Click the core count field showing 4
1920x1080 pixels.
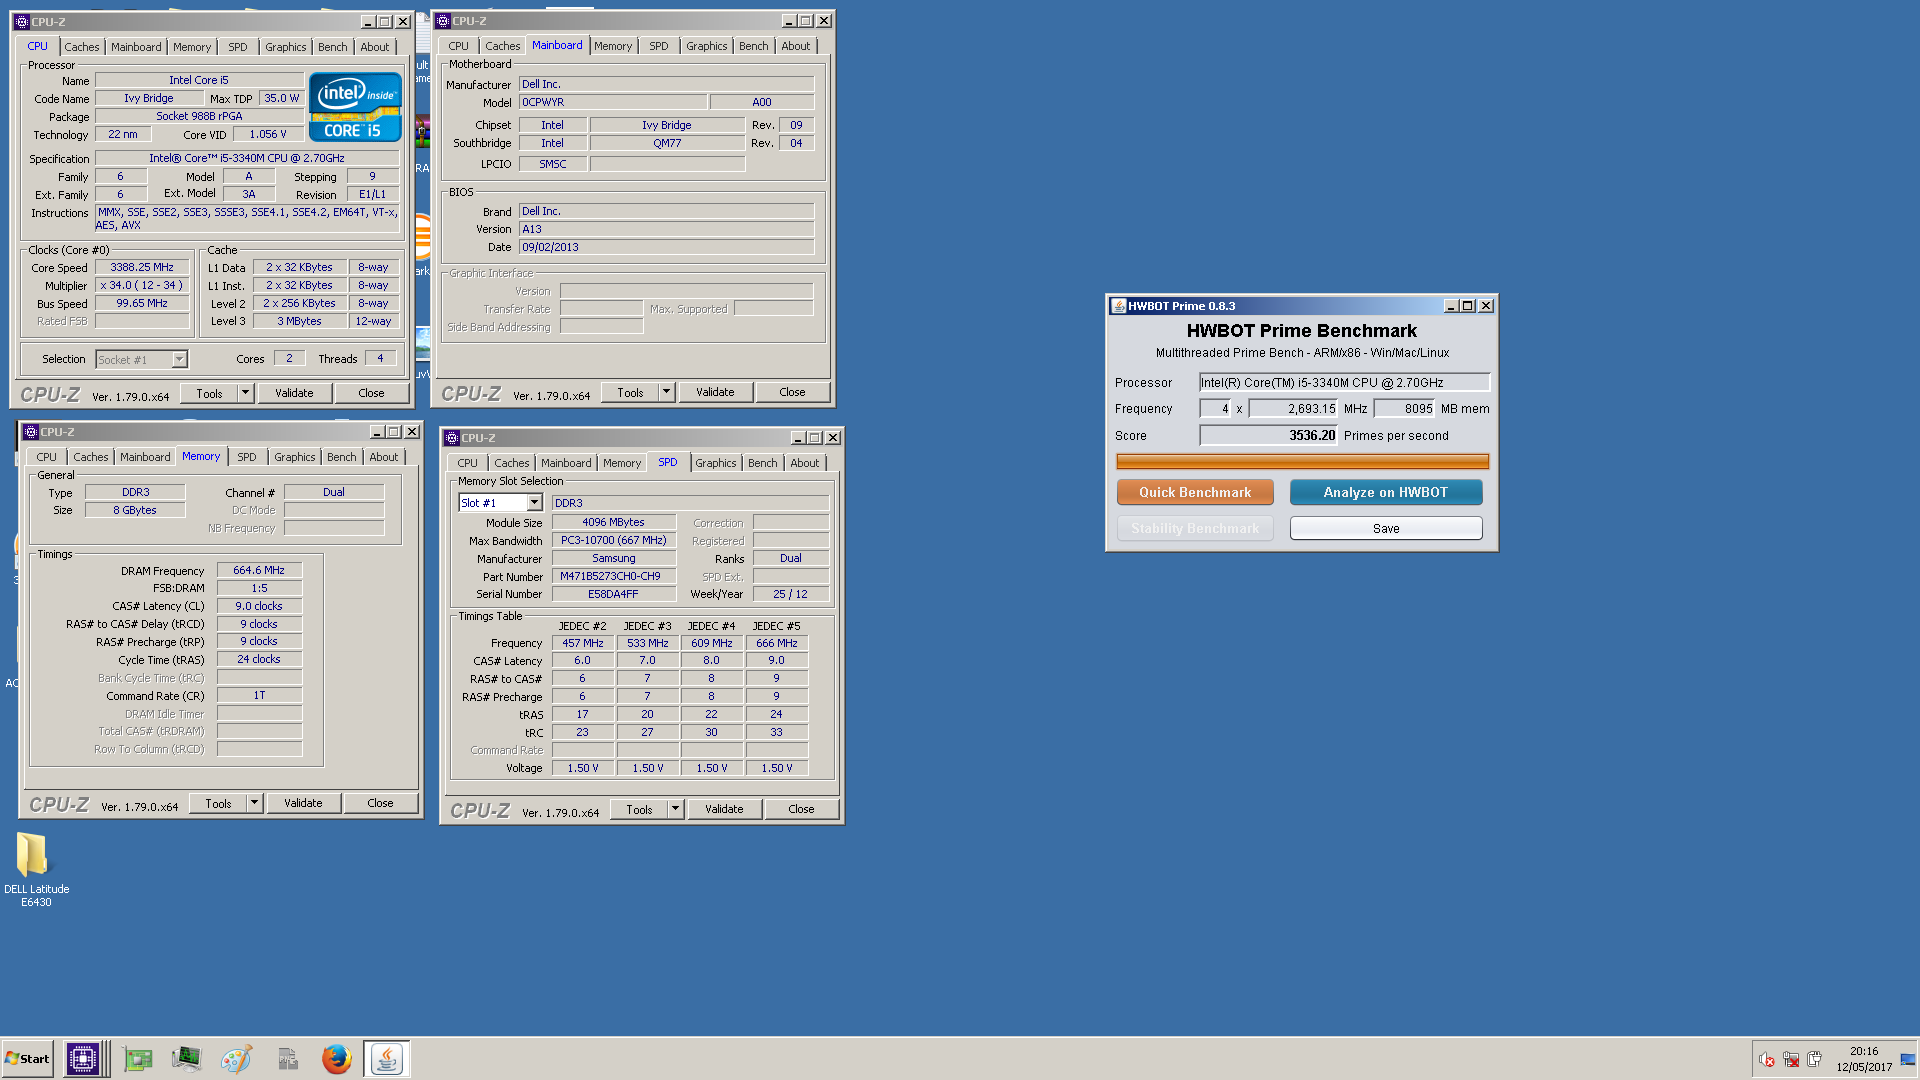click(x=1215, y=408)
